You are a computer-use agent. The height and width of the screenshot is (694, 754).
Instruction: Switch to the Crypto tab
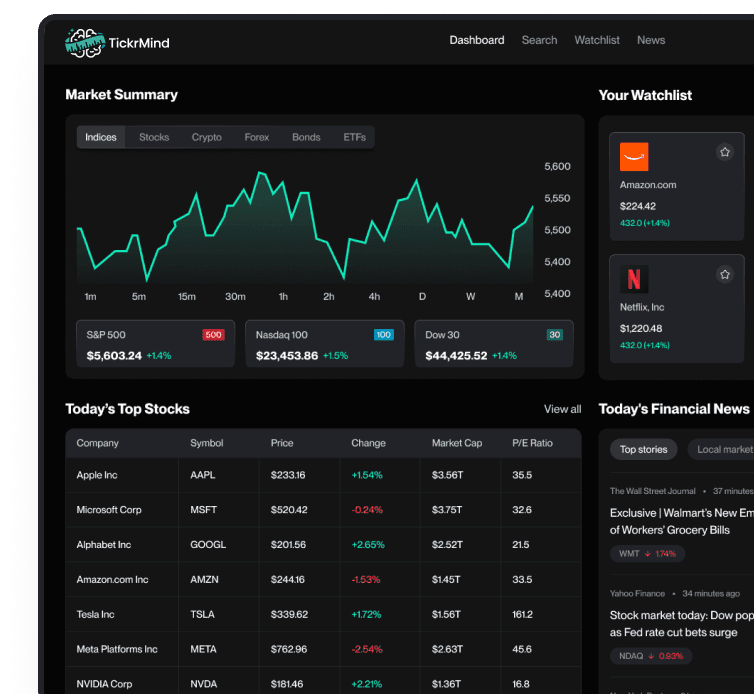click(206, 137)
